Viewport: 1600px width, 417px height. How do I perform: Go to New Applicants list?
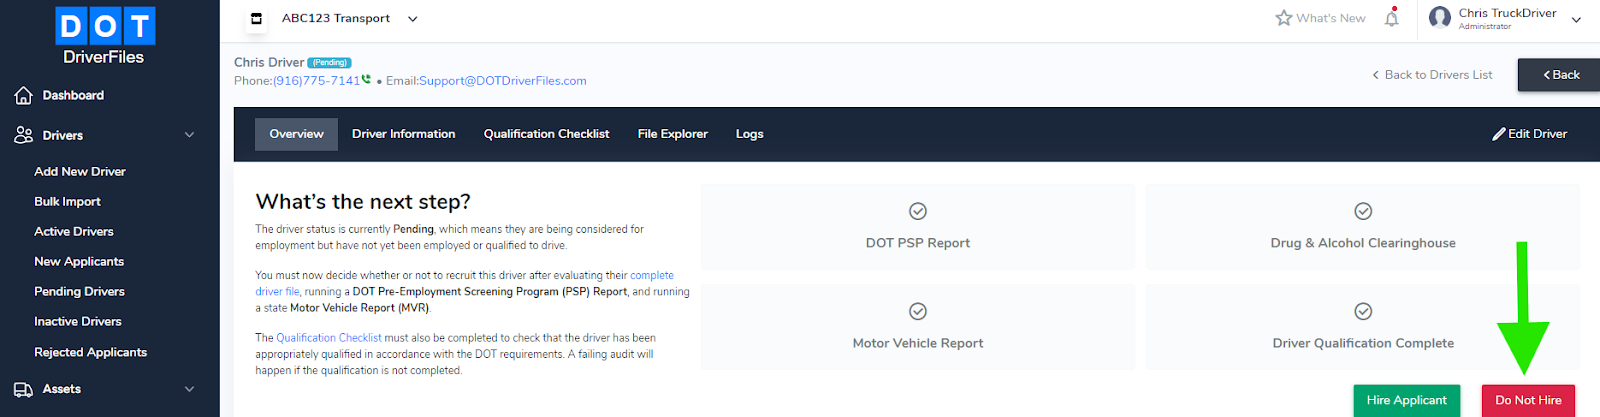(x=79, y=262)
